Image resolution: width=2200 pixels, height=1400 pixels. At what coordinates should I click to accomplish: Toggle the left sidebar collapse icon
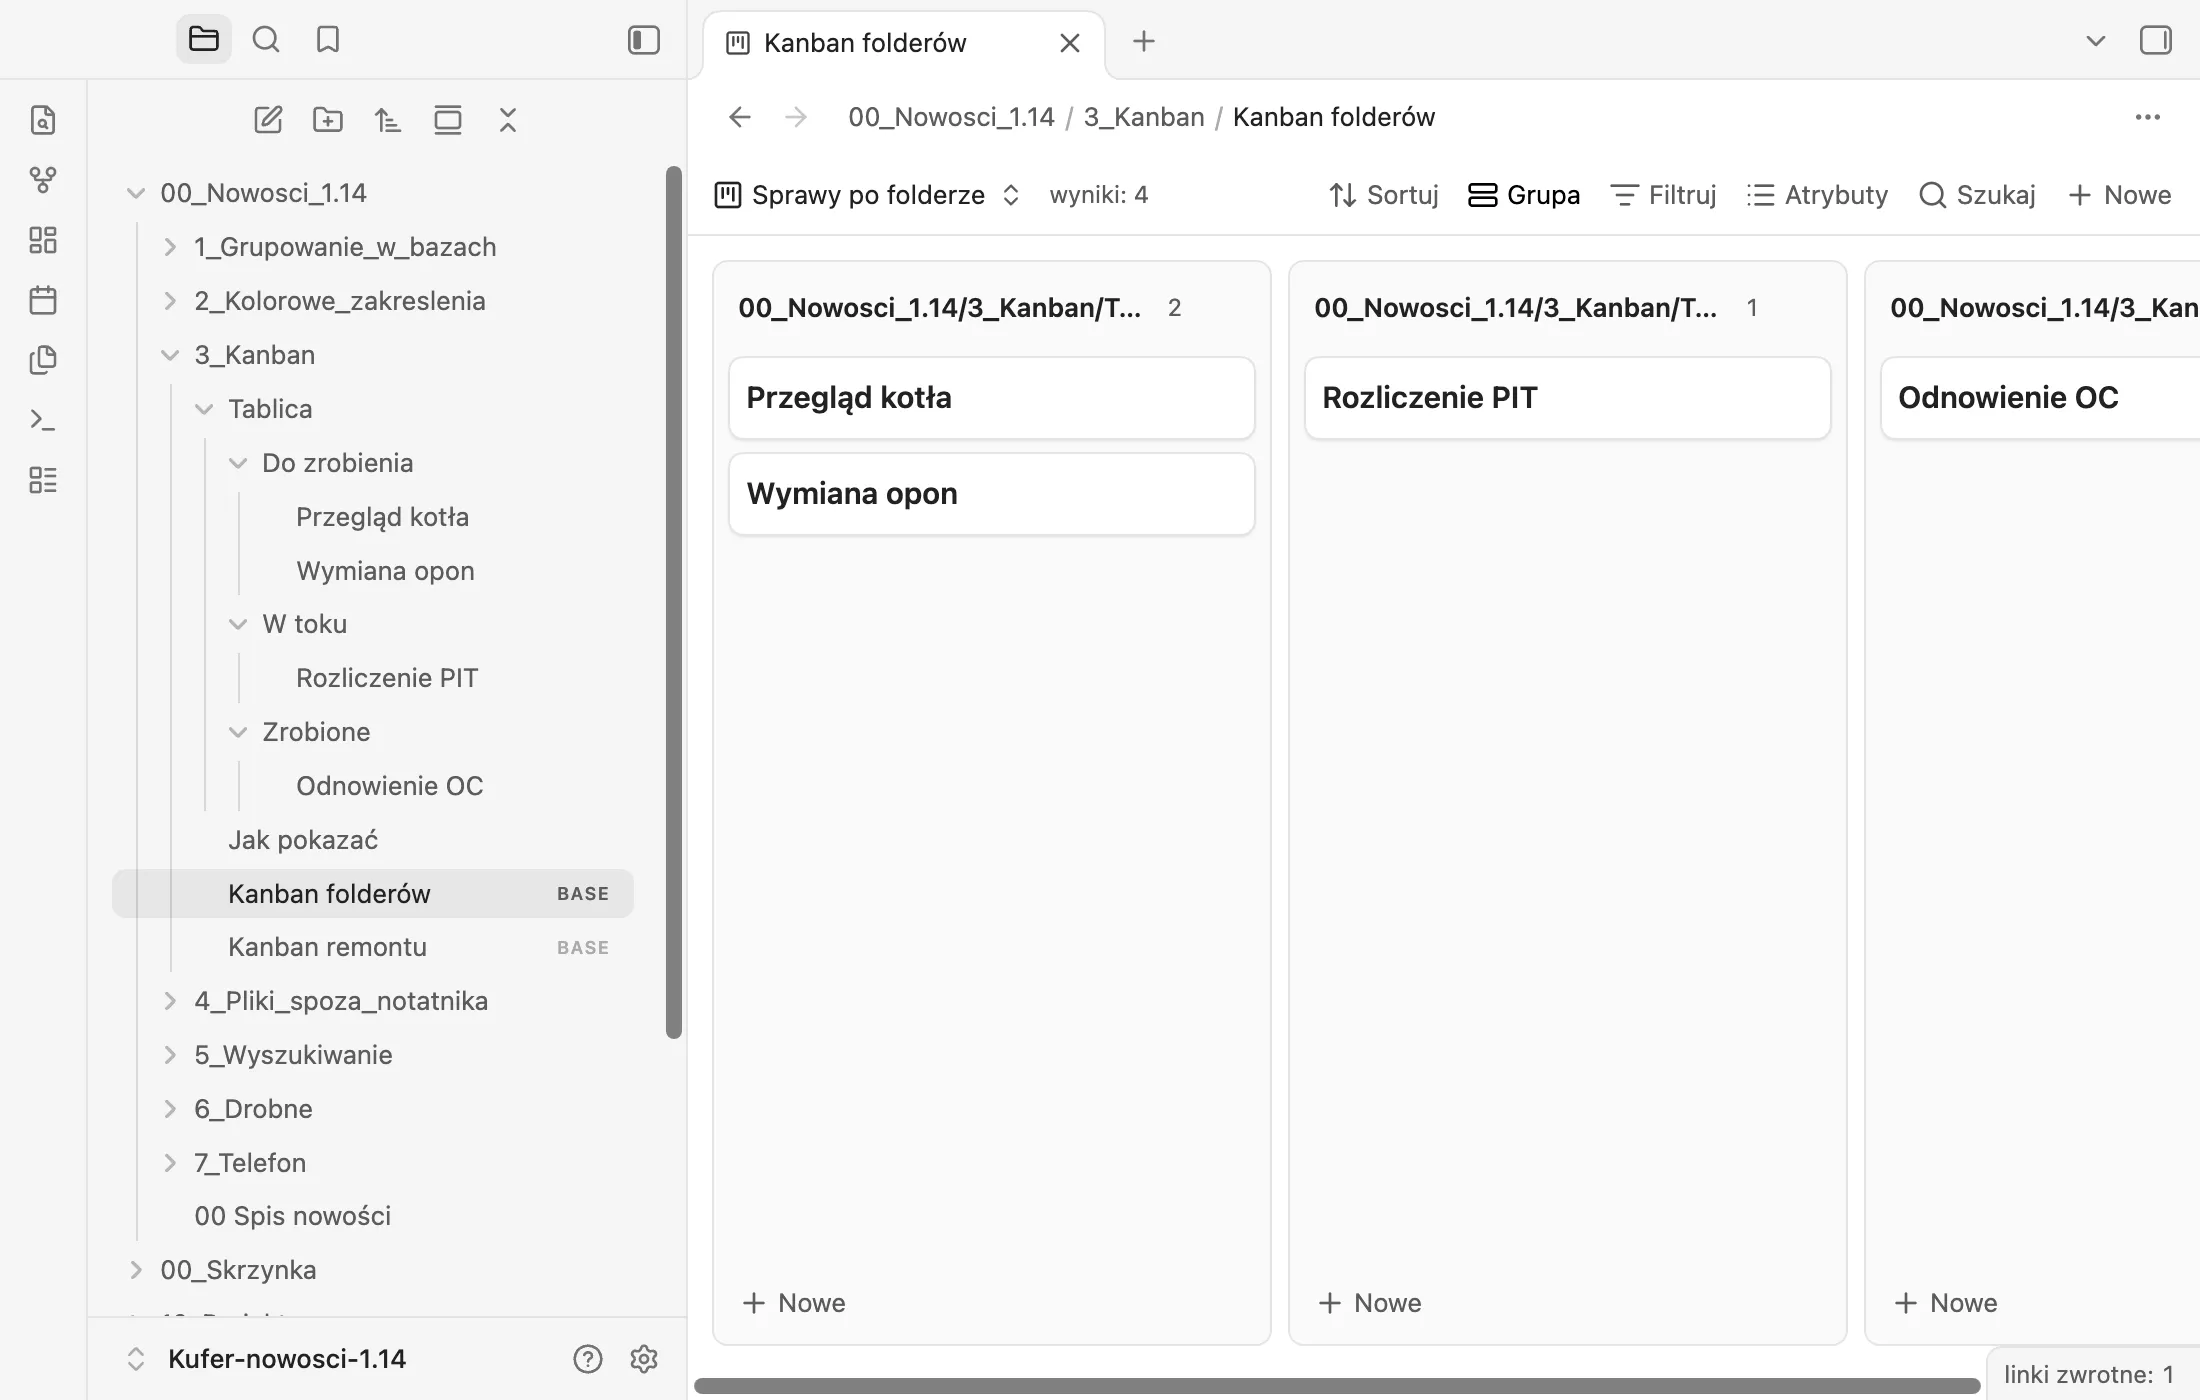coord(644,40)
